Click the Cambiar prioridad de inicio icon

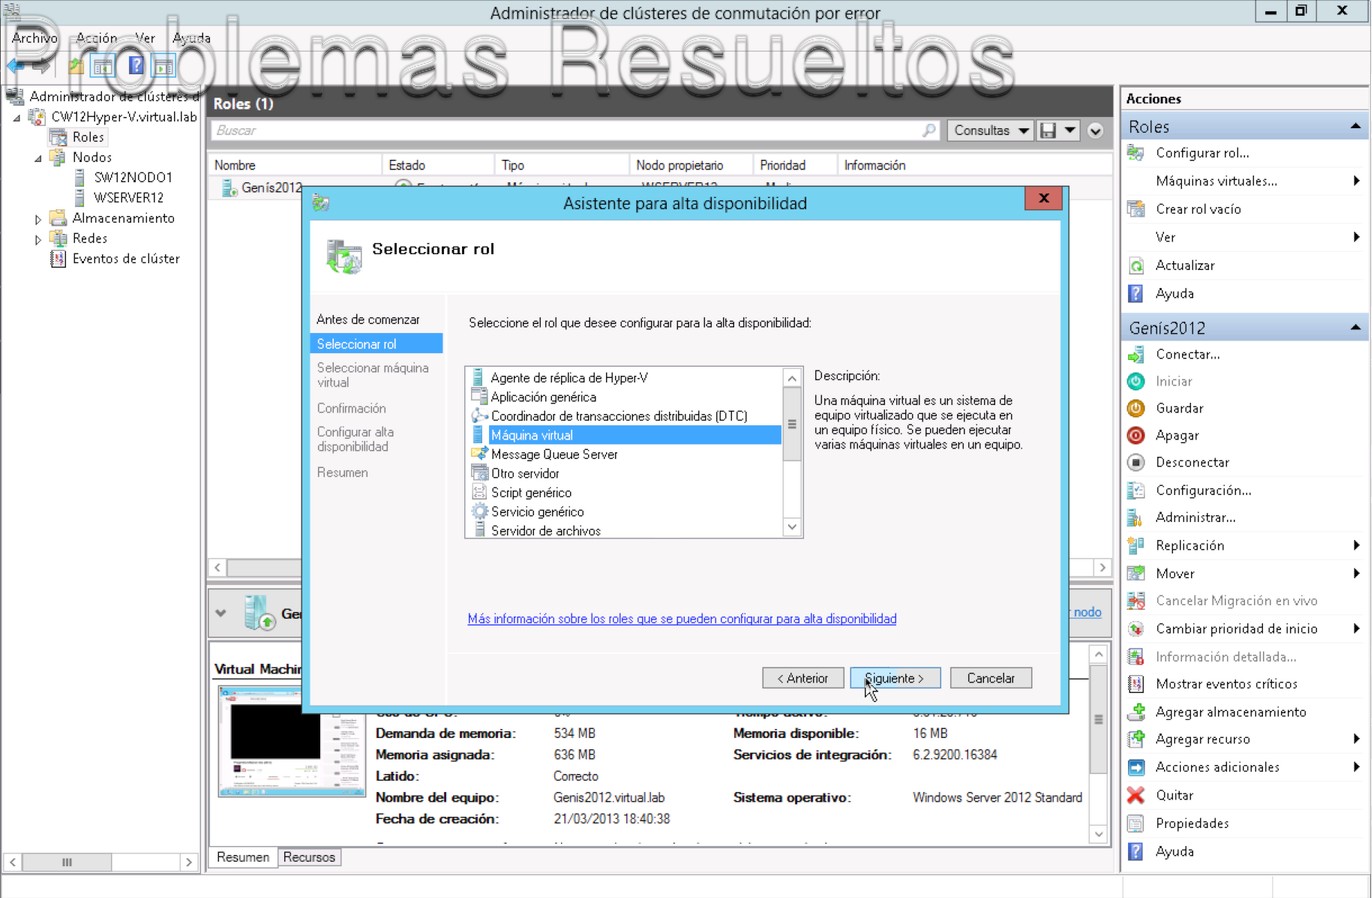tap(1135, 628)
